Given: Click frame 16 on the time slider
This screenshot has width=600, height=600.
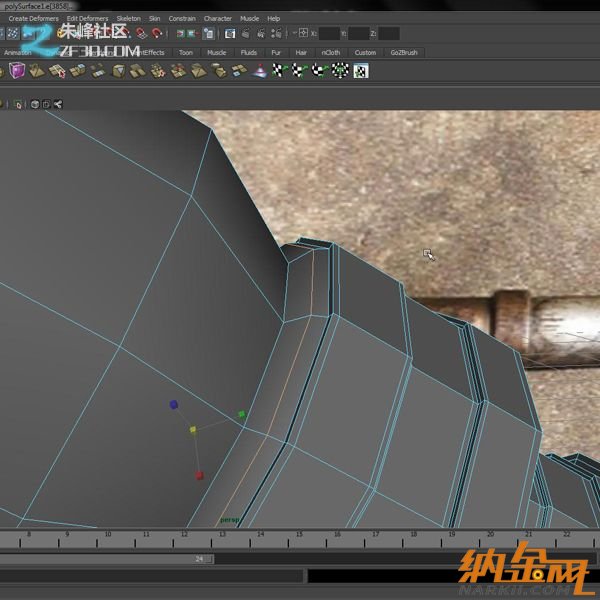Looking at the screenshot, I should pyautogui.click(x=336, y=541).
